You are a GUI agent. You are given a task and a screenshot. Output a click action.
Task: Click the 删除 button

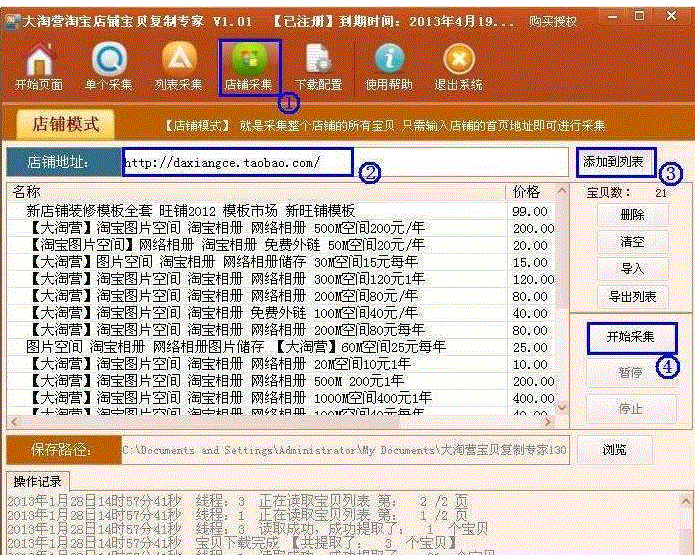(632, 215)
